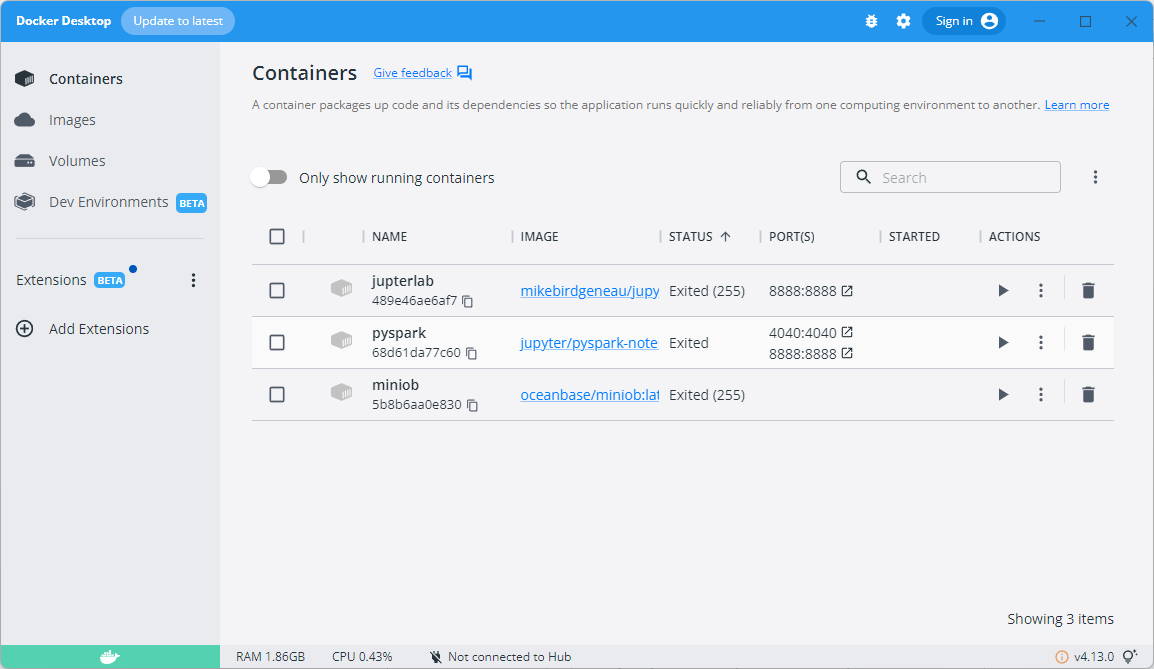The image size is (1154, 669).
Task: Select the jupterlab row checkbox
Action: [277, 291]
